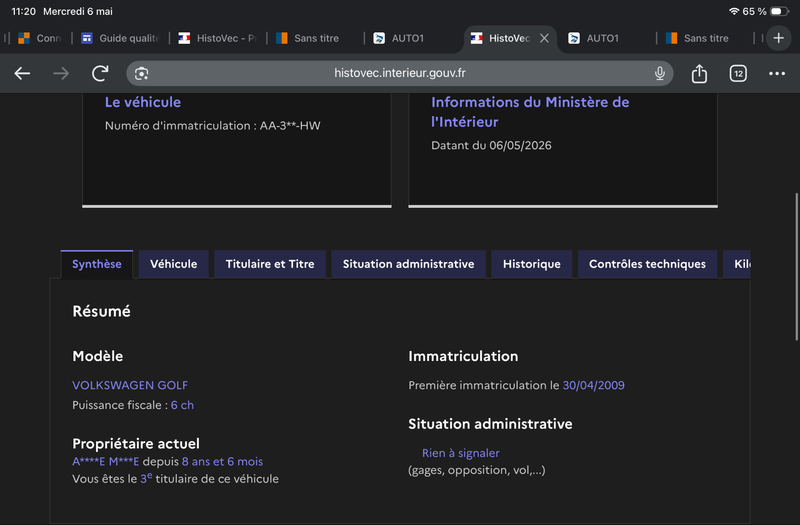
Task: Select the address bar URL field
Action: pos(399,73)
